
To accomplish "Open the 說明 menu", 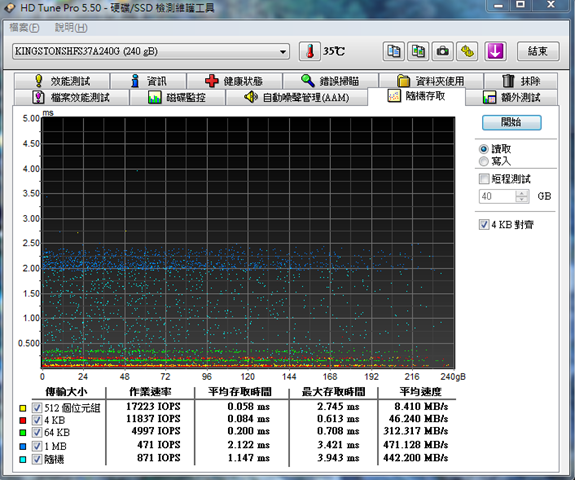I will click(x=71, y=28).
